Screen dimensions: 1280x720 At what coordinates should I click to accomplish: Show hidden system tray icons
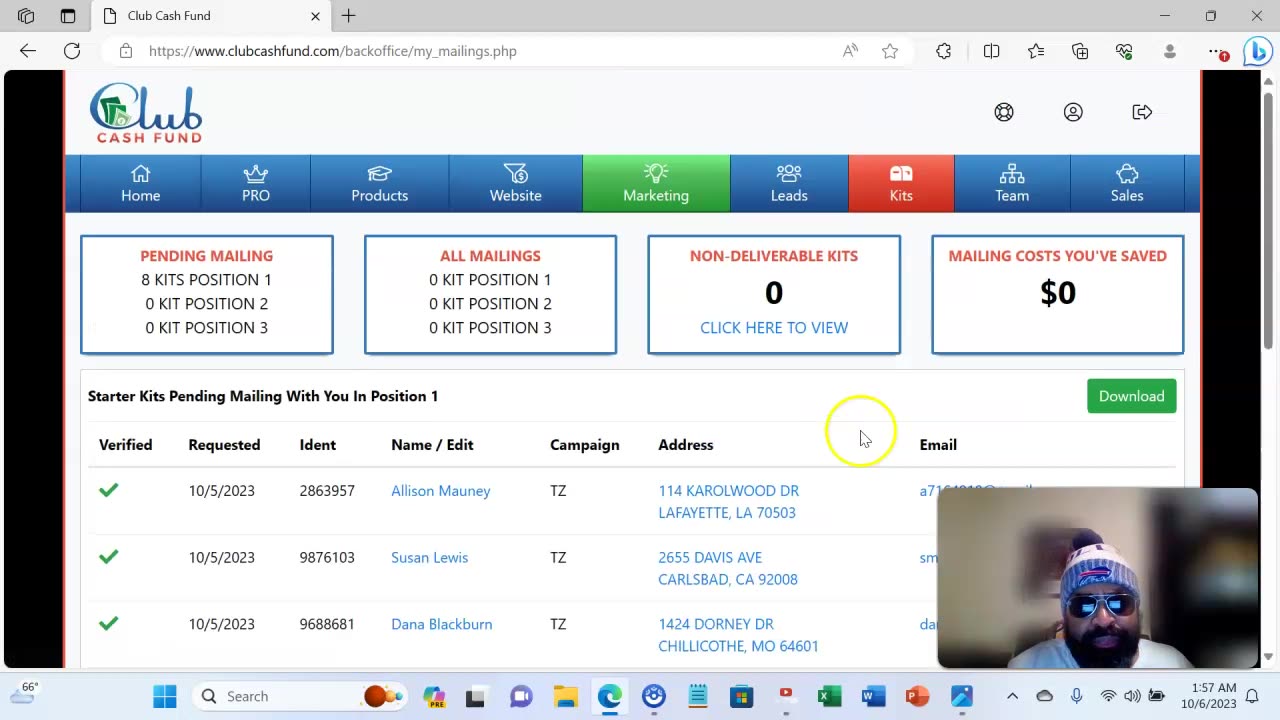1012,696
